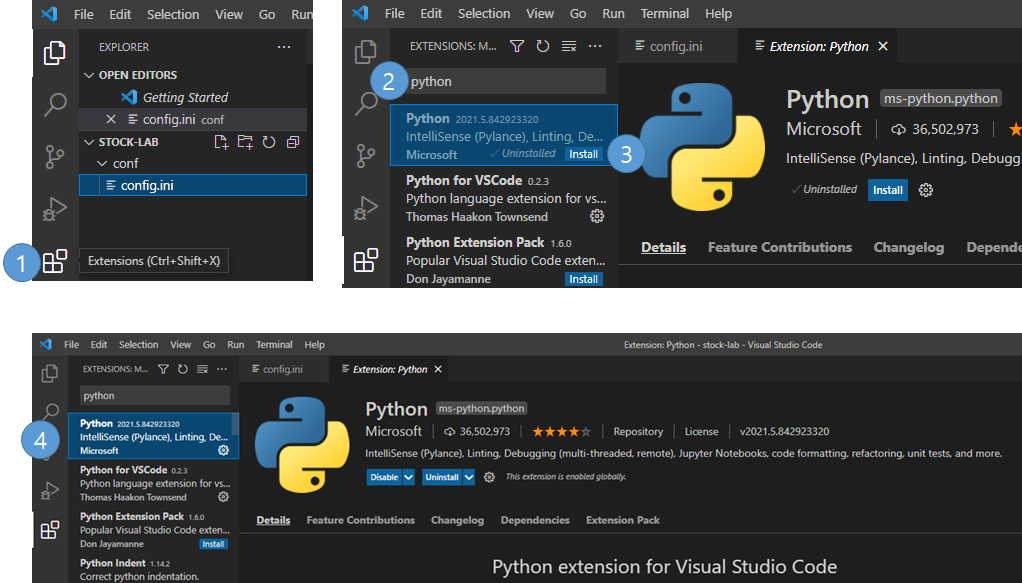Collapse all folders in STOCK-LAB
1022x583 pixels.
coord(293,142)
